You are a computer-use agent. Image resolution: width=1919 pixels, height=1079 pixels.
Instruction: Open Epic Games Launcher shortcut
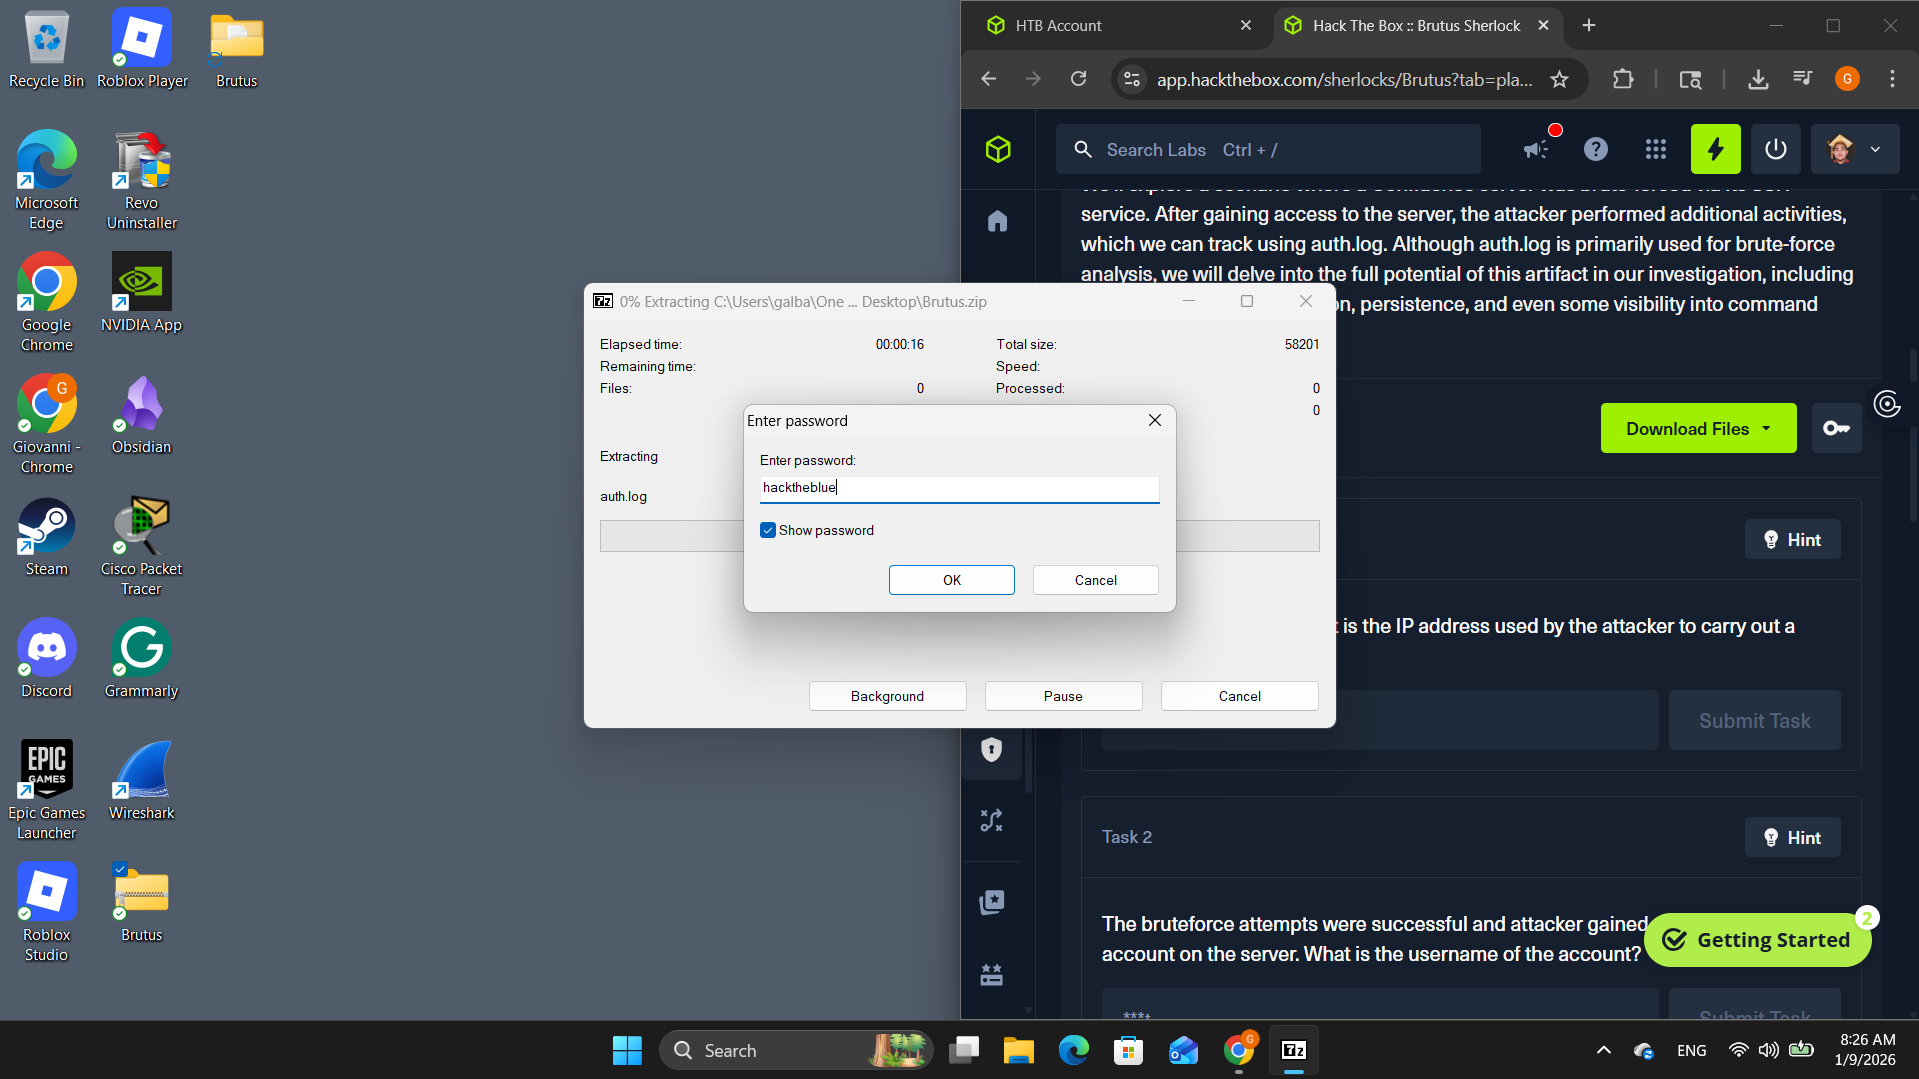point(46,790)
